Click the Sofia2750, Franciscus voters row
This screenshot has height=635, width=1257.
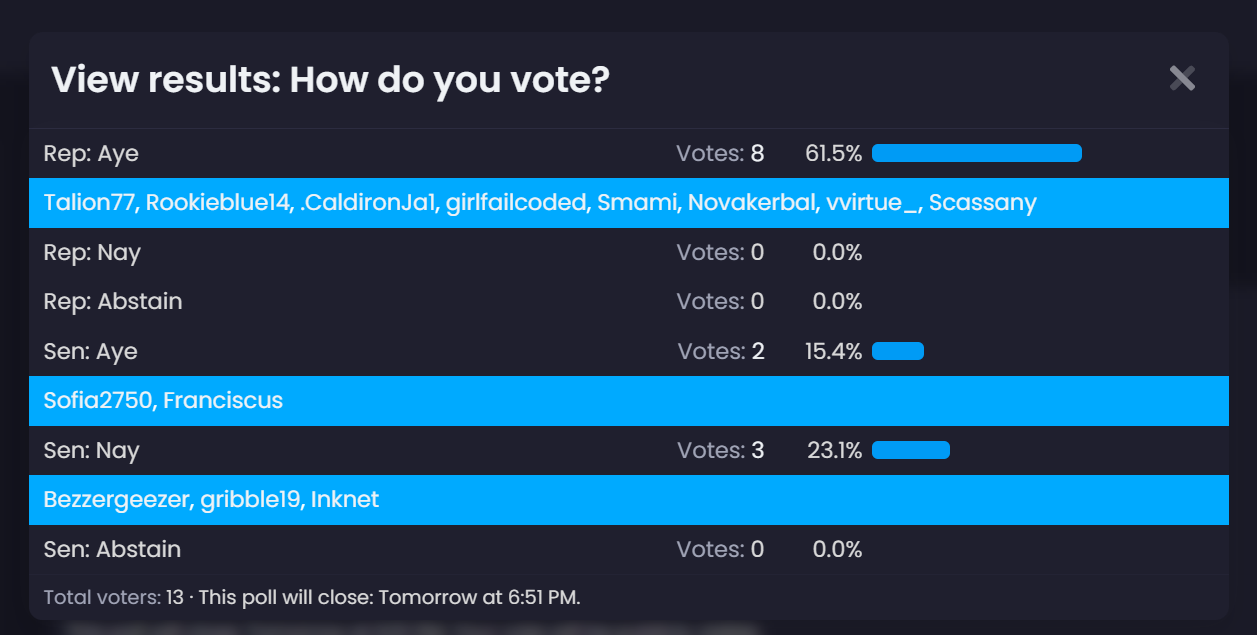163,401
